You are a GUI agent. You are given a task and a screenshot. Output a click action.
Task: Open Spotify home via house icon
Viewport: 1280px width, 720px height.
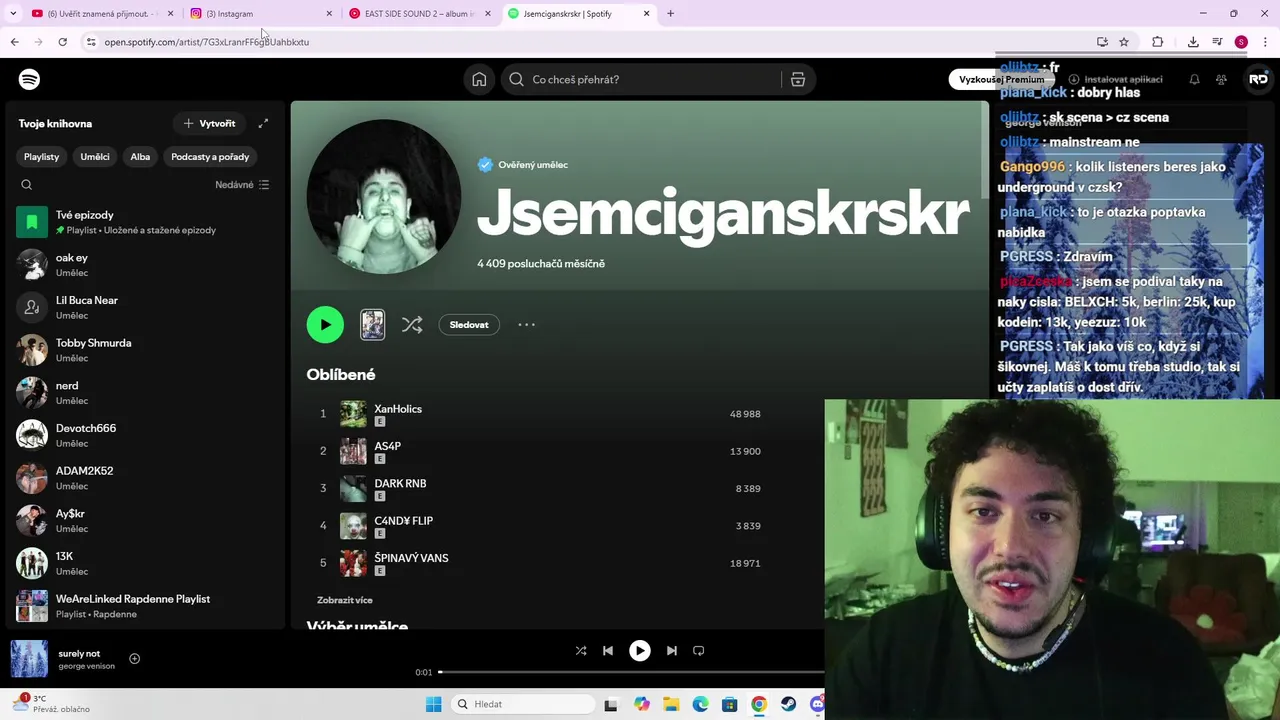[479, 79]
